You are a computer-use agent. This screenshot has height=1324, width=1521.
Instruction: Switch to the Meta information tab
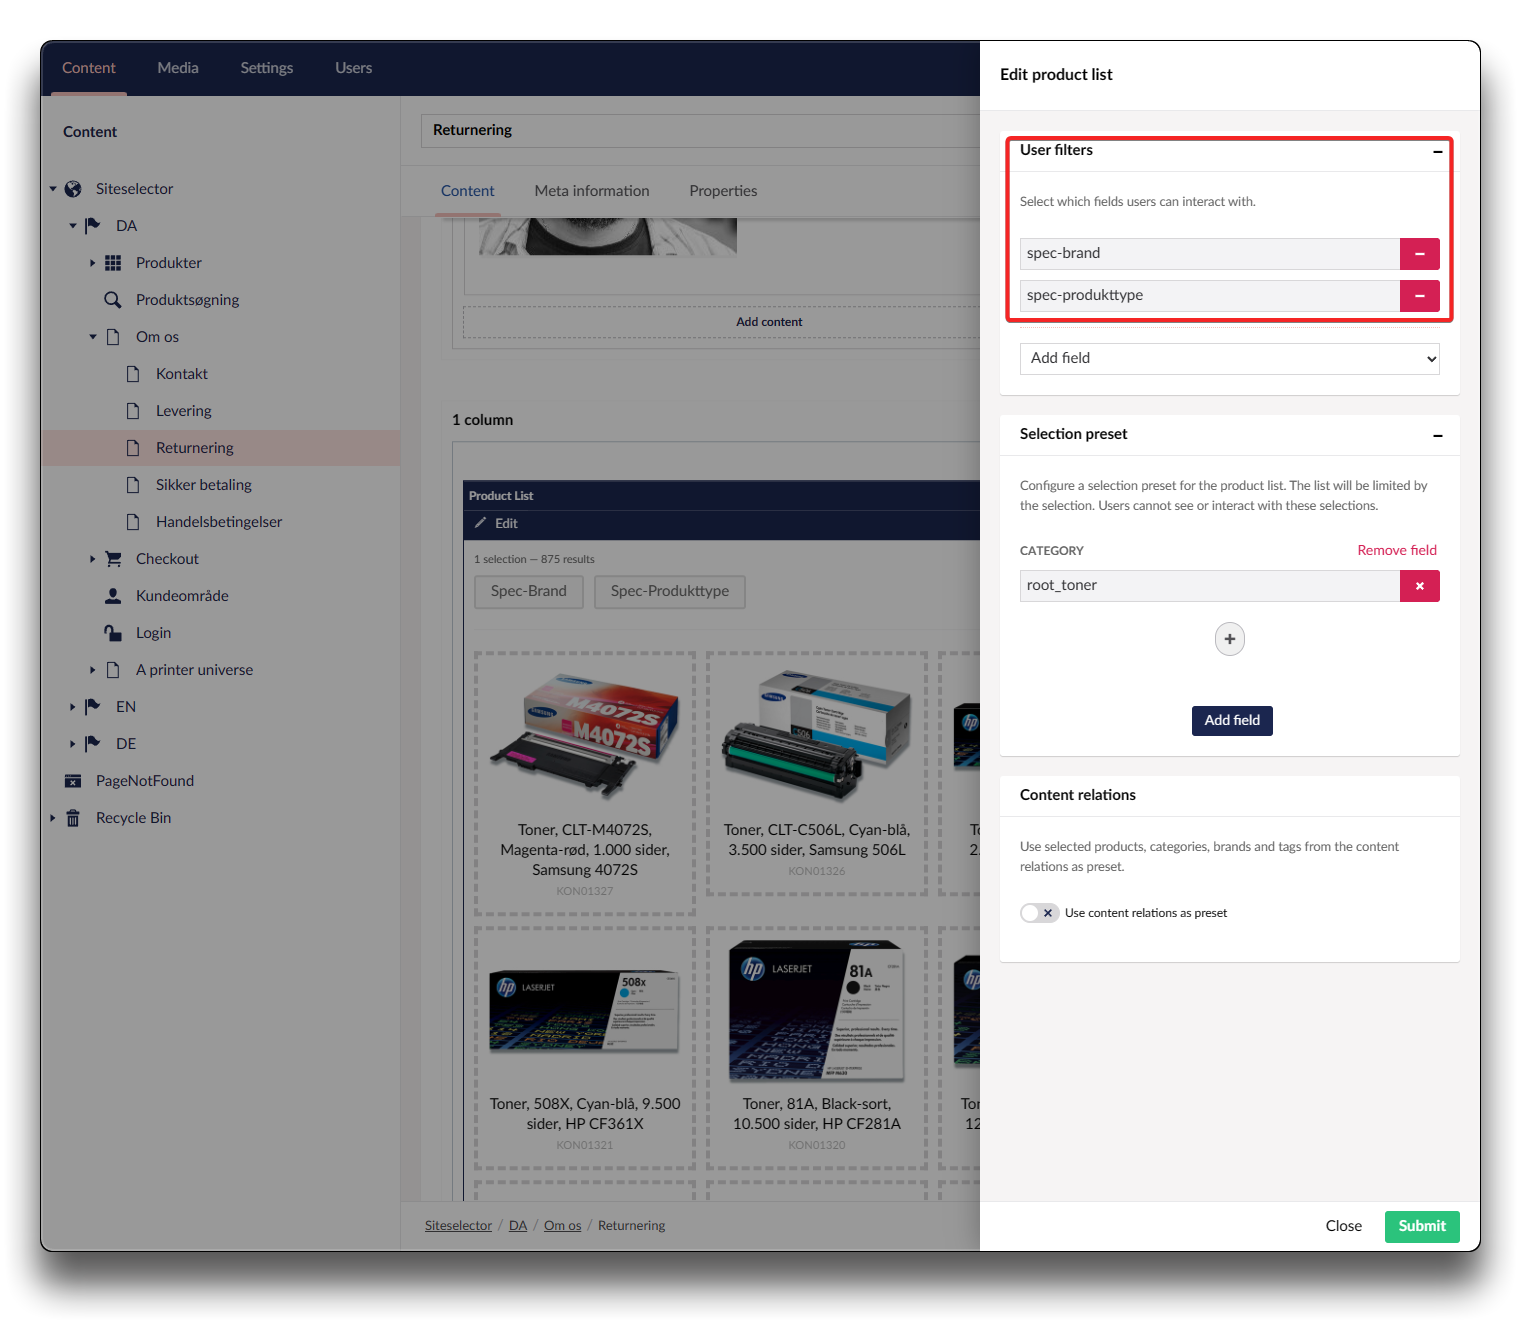592,191
